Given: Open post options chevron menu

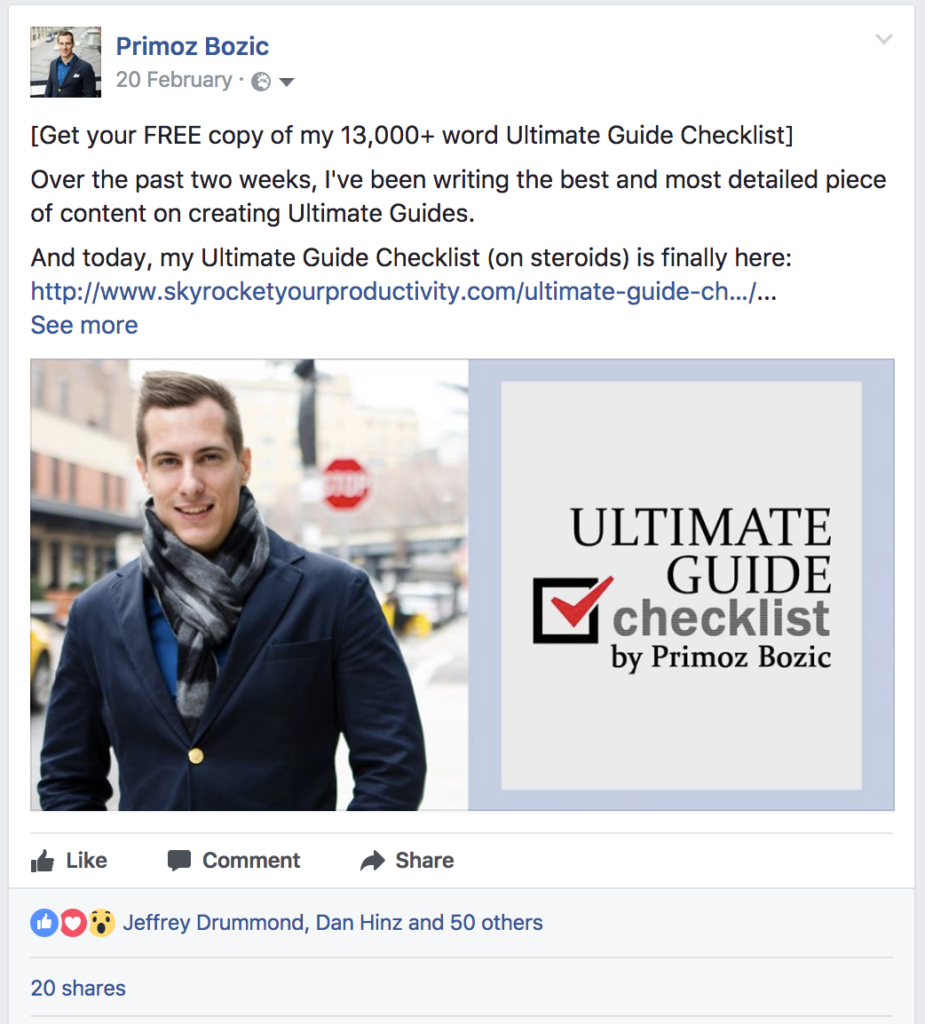Looking at the screenshot, I should pos(884,39).
